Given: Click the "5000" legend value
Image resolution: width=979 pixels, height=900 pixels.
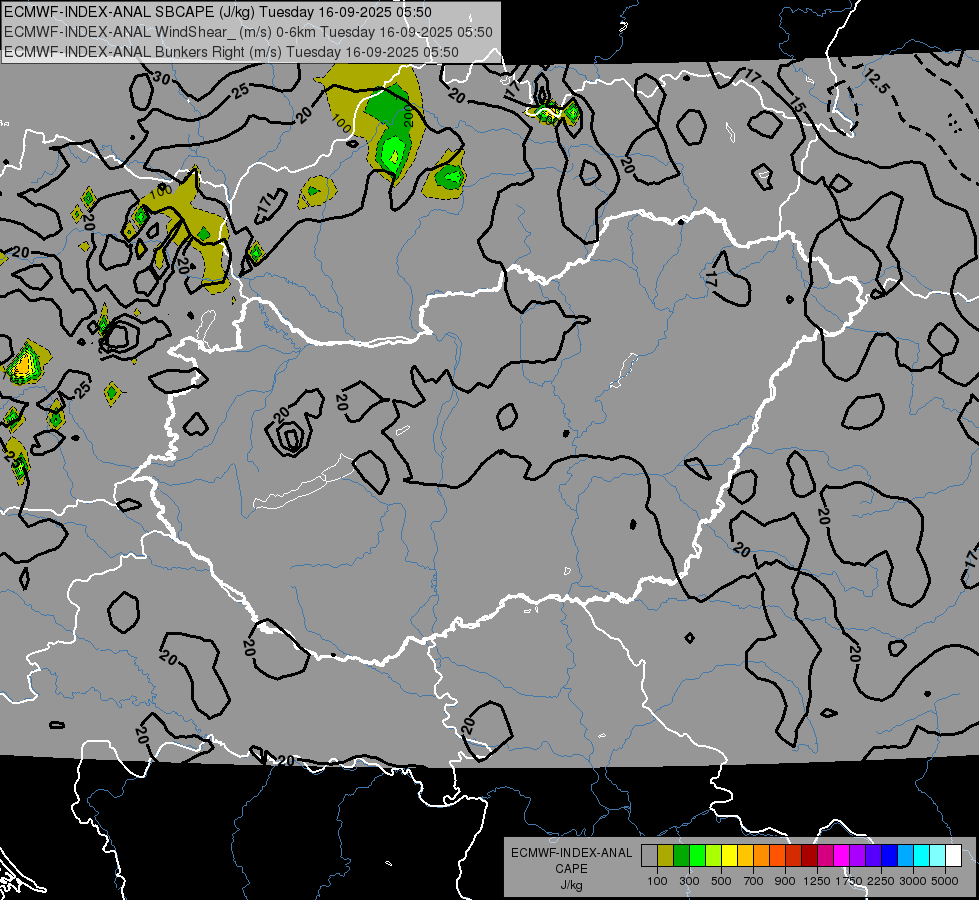Looking at the screenshot, I should (945, 881).
